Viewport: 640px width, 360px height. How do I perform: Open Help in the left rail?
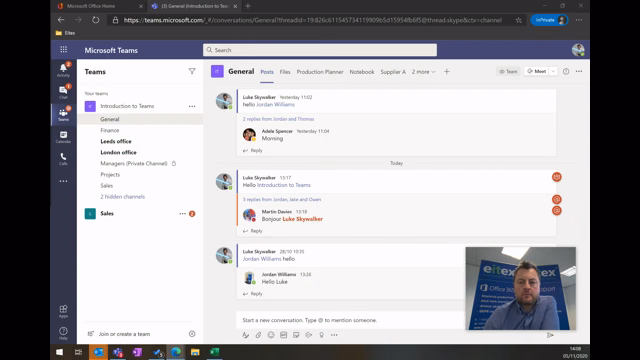[x=63, y=333]
